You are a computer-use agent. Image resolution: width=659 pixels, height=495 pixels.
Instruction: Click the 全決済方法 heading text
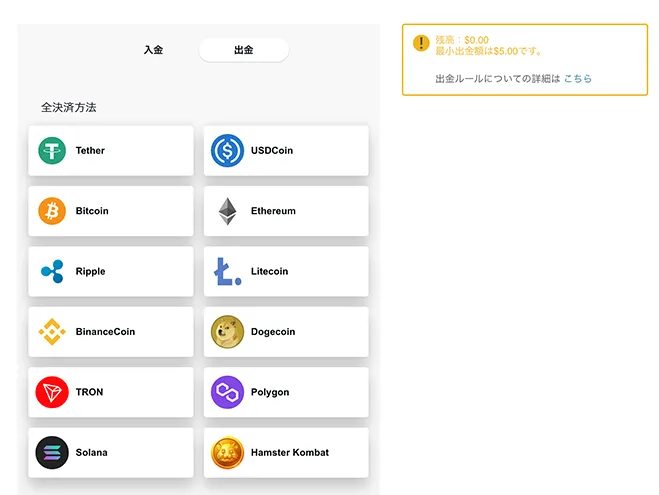pyautogui.click(x=69, y=108)
